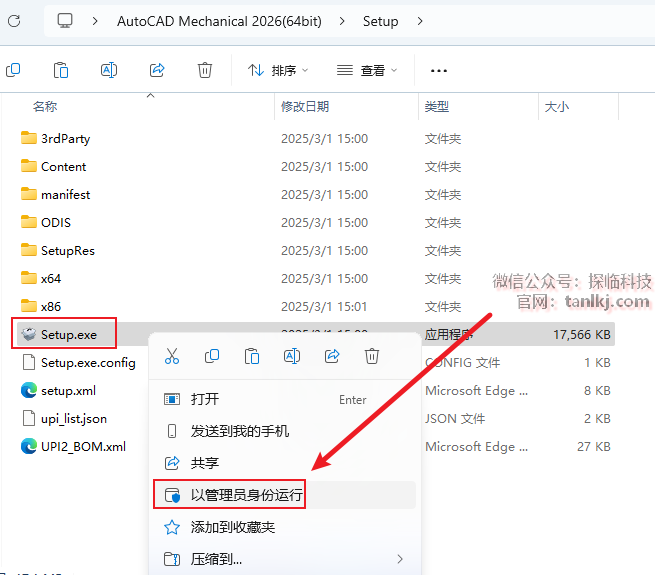Click the Setup.exe installer icon
The height and width of the screenshot is (575, 655).
pyautogui.click(x=29, y=334)
